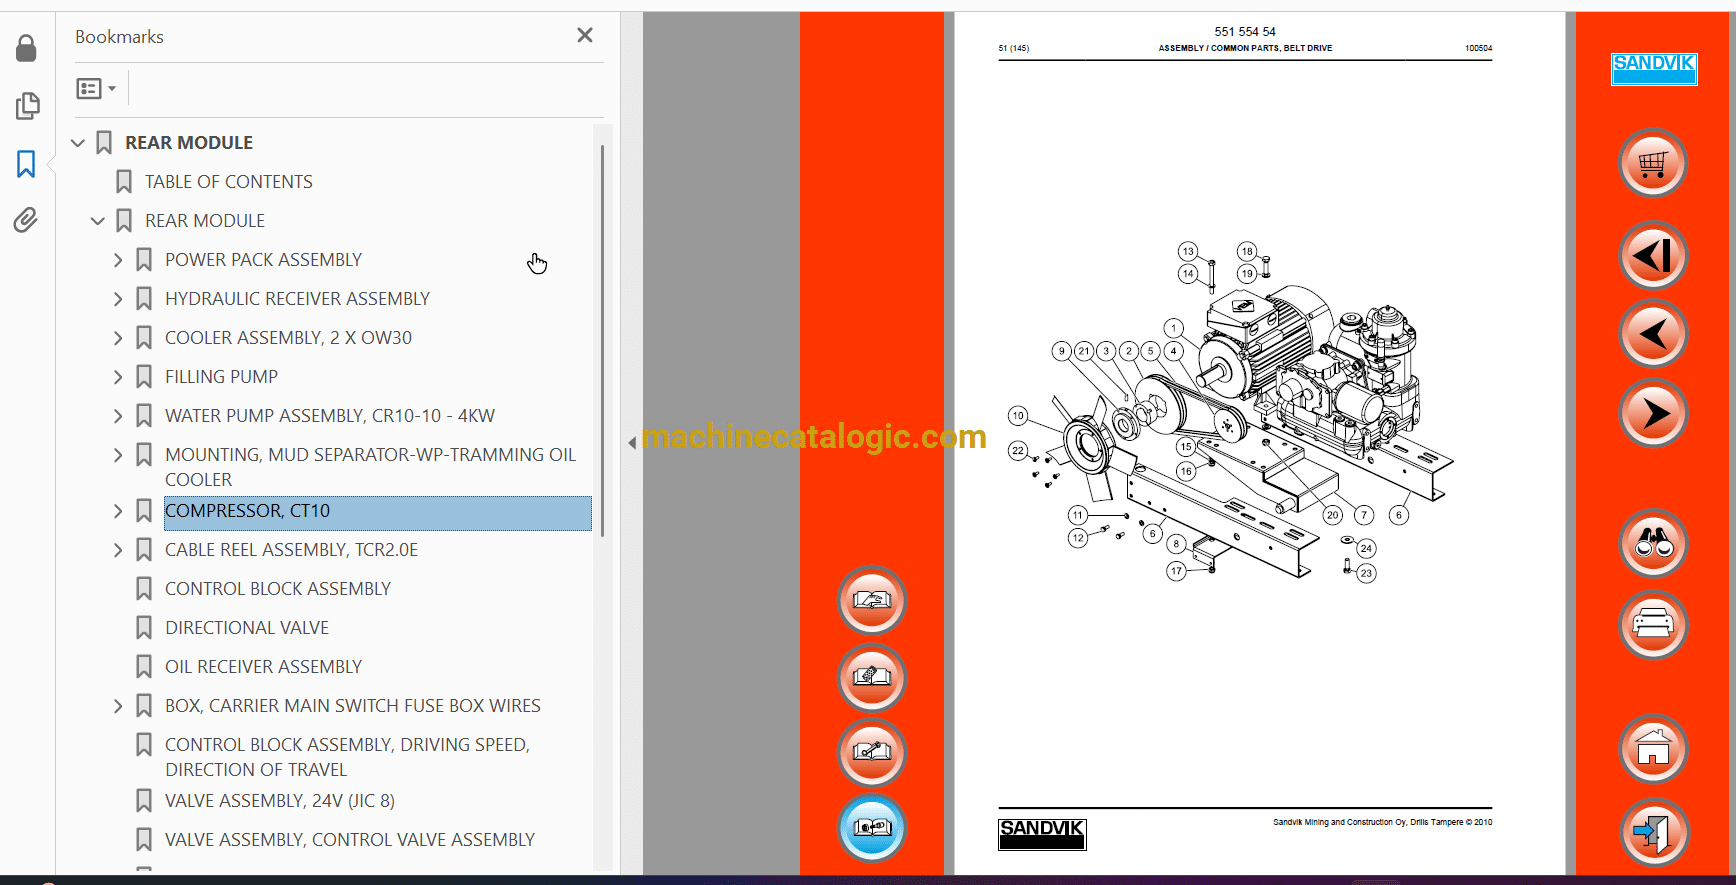Open the OIL RECEIVER ASSEMBLY bookmark
The image size is (1736, 885).
coord(263,667)
